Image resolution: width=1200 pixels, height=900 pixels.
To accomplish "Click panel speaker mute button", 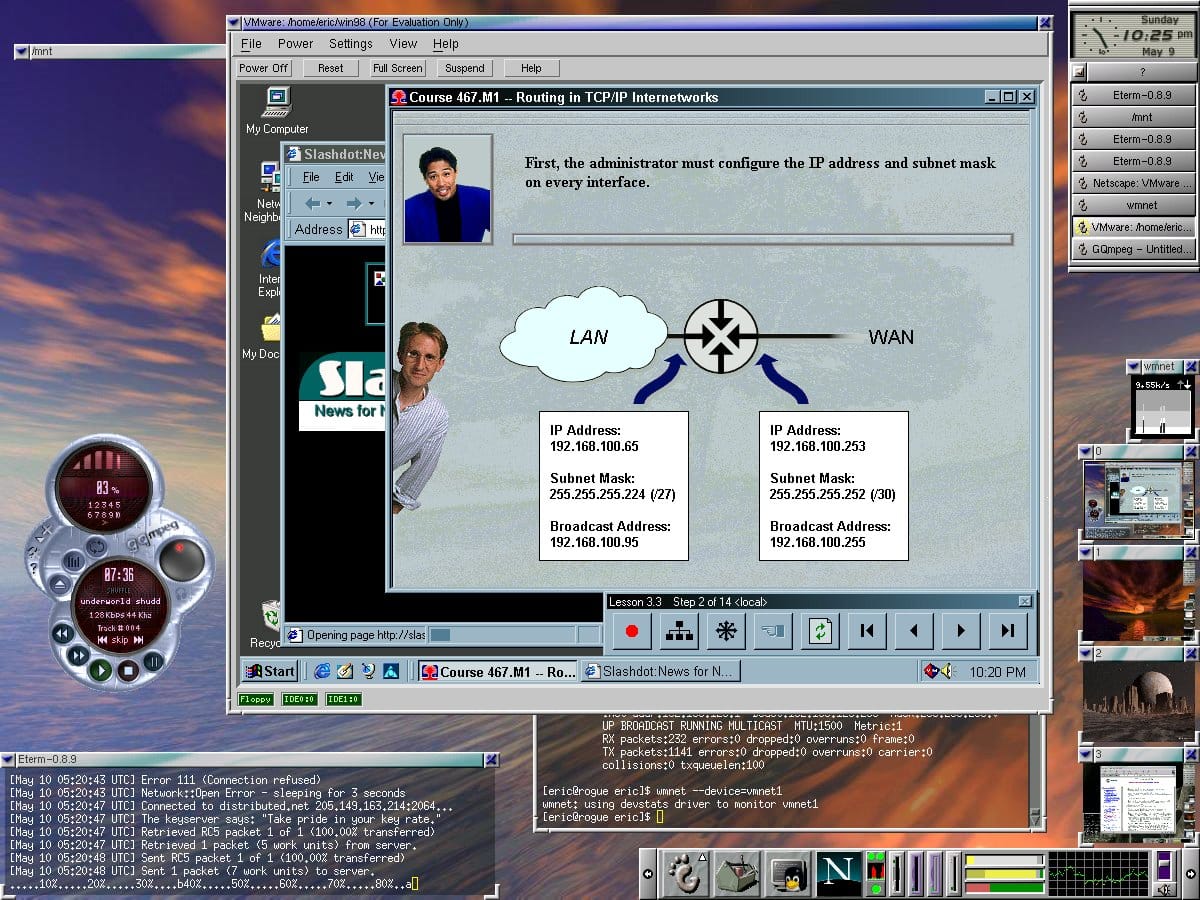I will (1163, 889).
